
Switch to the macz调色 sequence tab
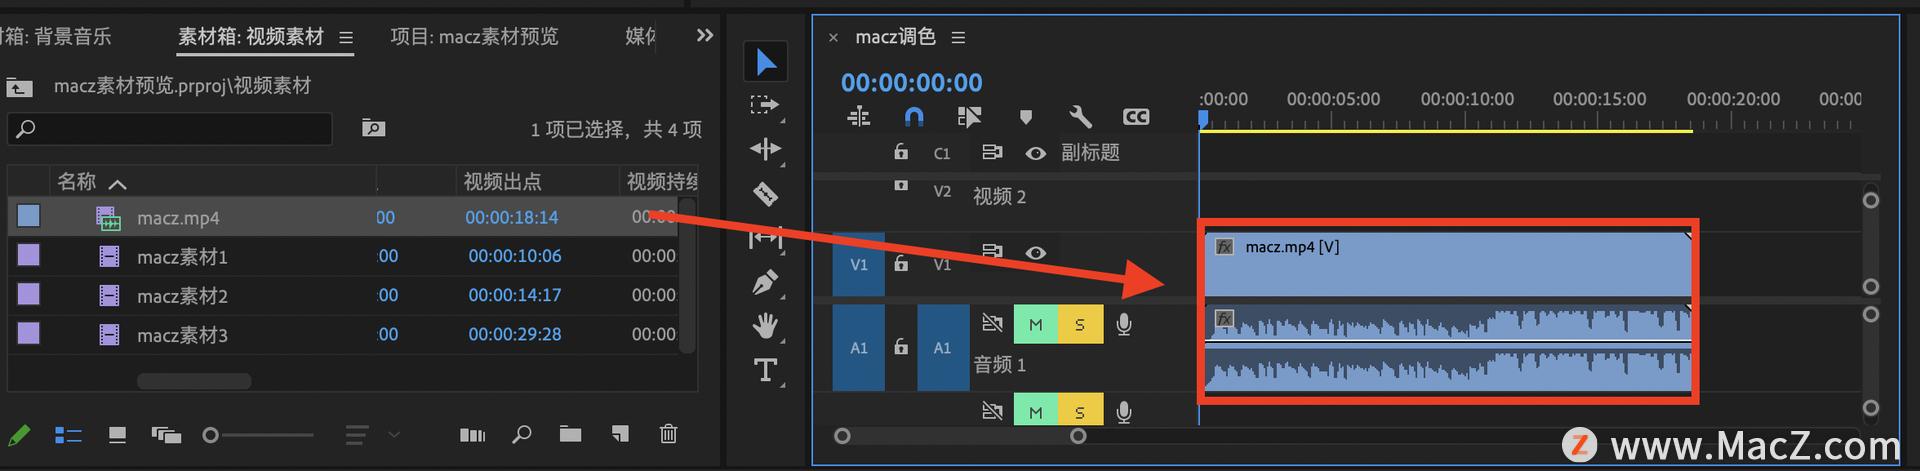(x=895, y=37)
